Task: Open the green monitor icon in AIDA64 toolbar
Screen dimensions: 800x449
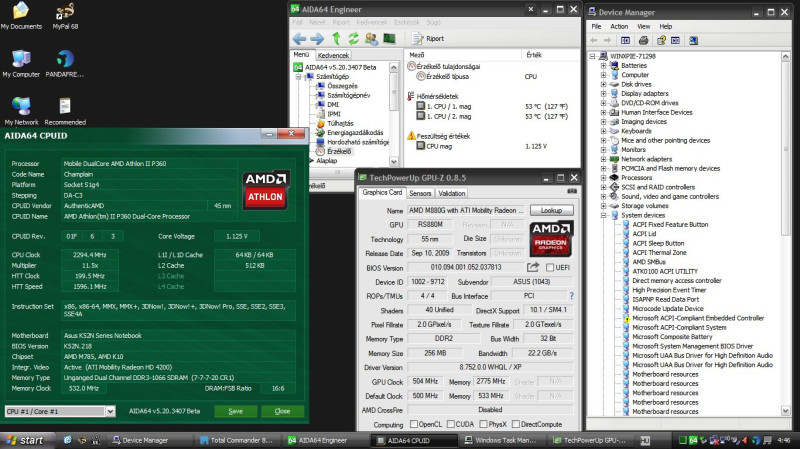Action: tap(389, 38)
